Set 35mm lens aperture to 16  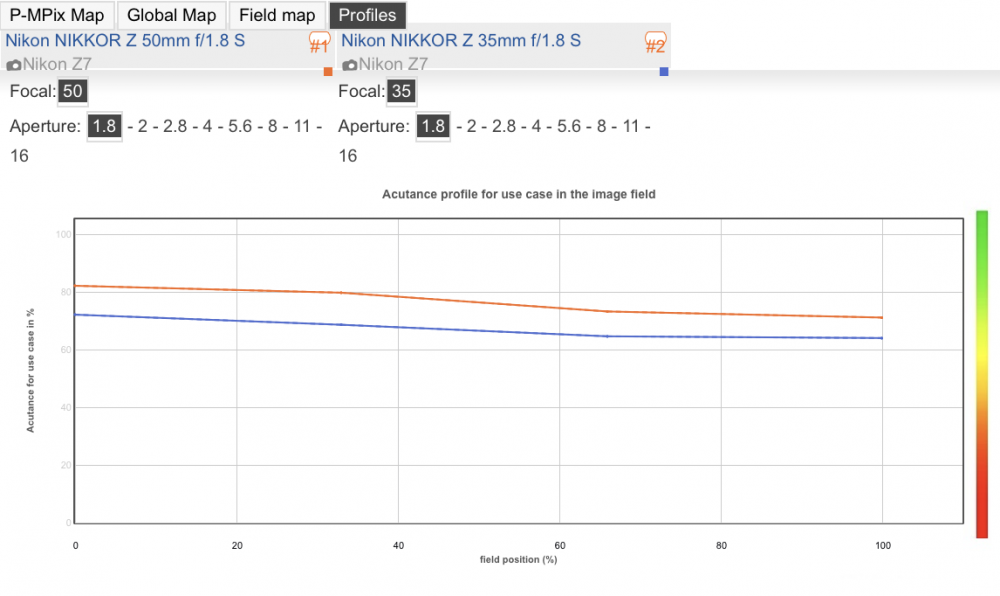point(348,156)
